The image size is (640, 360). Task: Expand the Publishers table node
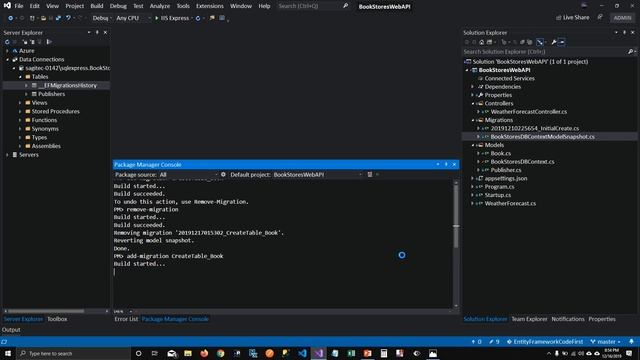coord(27,94)
